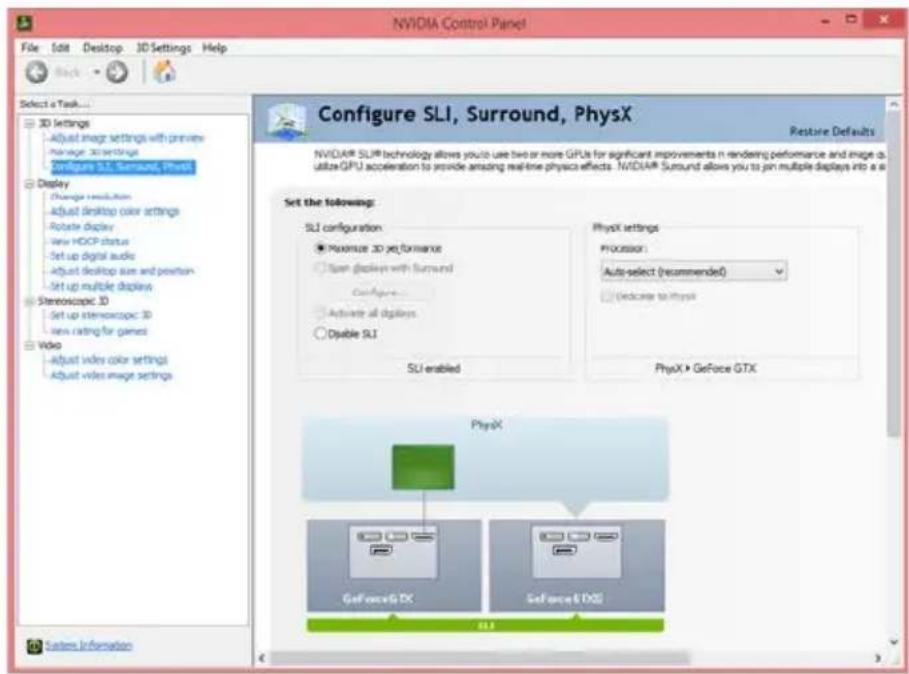Open View rating for games task
Screen dimensions: 909x674
click(99, 331)
